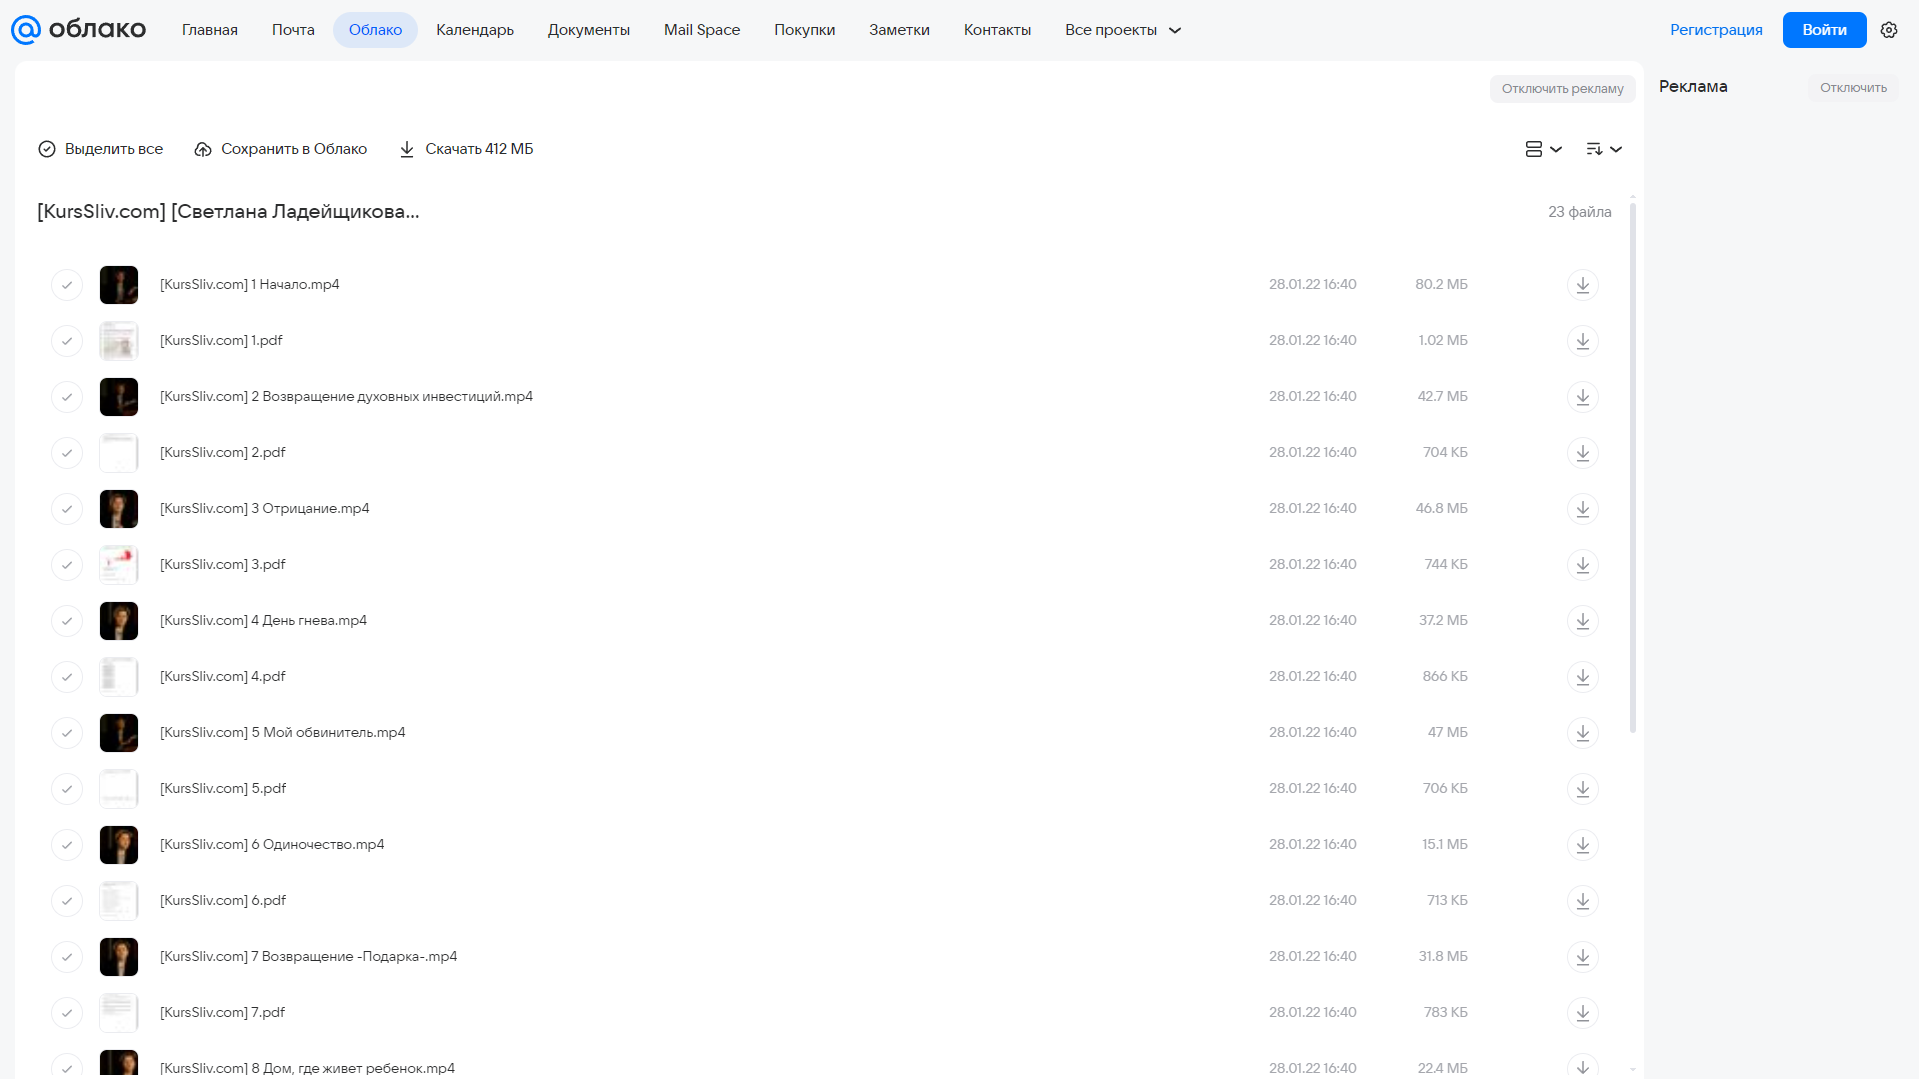
Task: Open the settings gear icon
Action: click(1889, 30)
